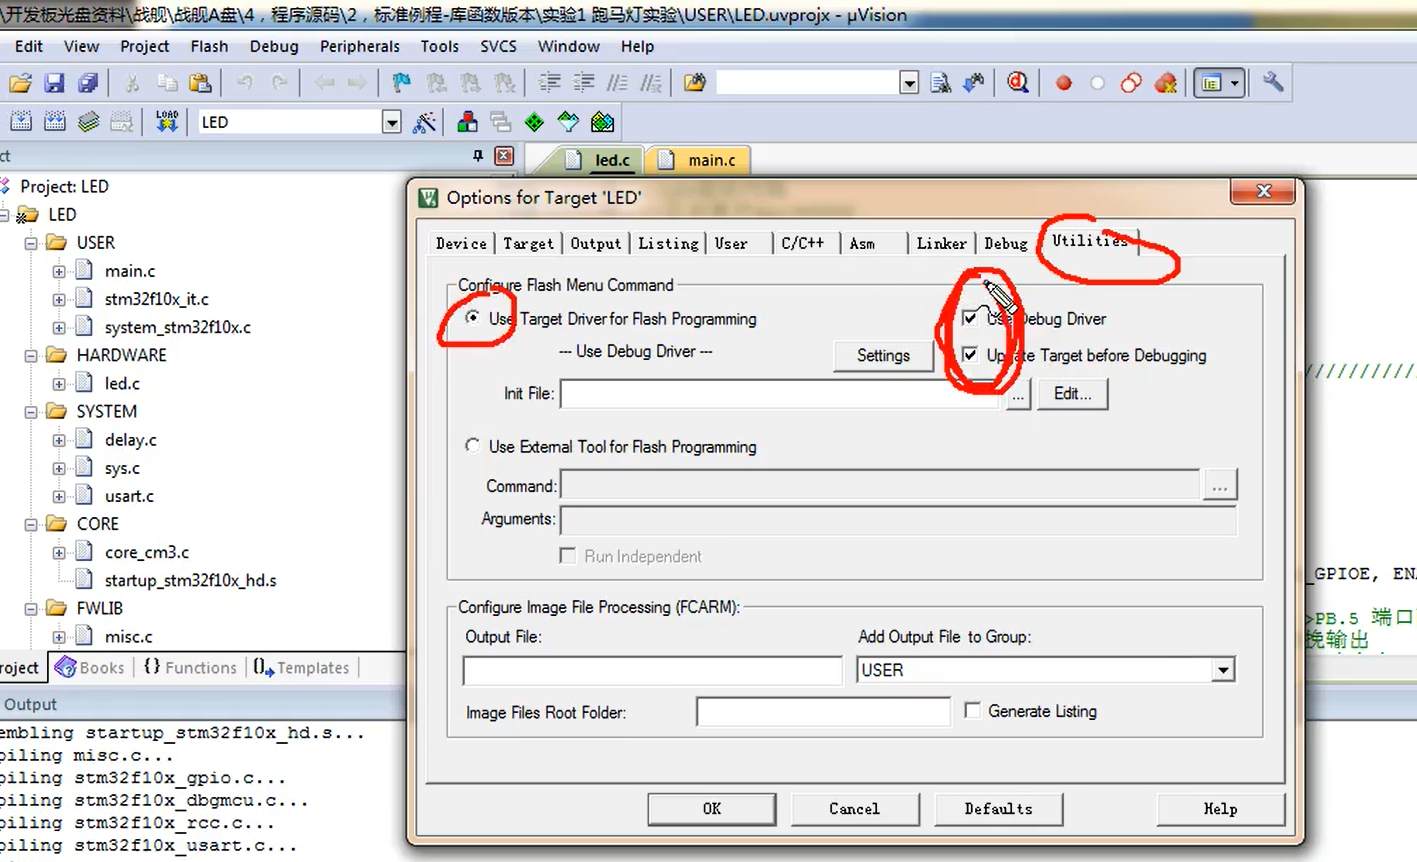Click Cancel in the Options dialog
This screenshot has height=862, width=1417.
click(x=854, y=808)
